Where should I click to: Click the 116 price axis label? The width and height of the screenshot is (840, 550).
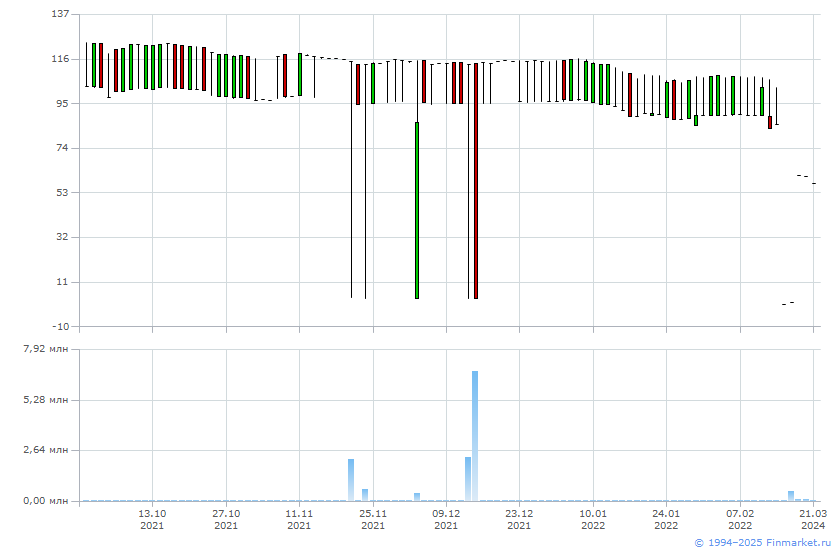[x=60, y=59]
